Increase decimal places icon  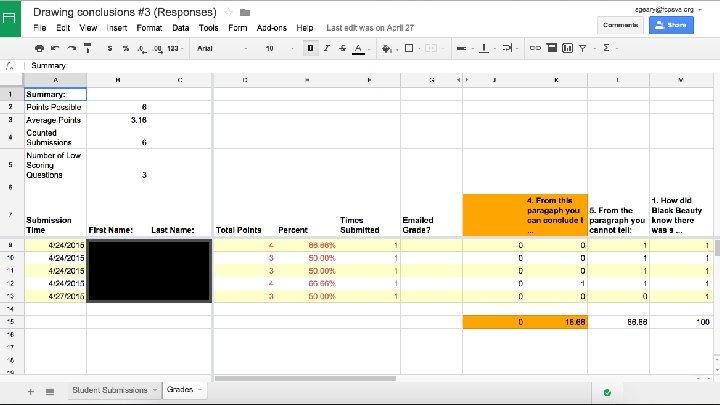tap(158, 49)
